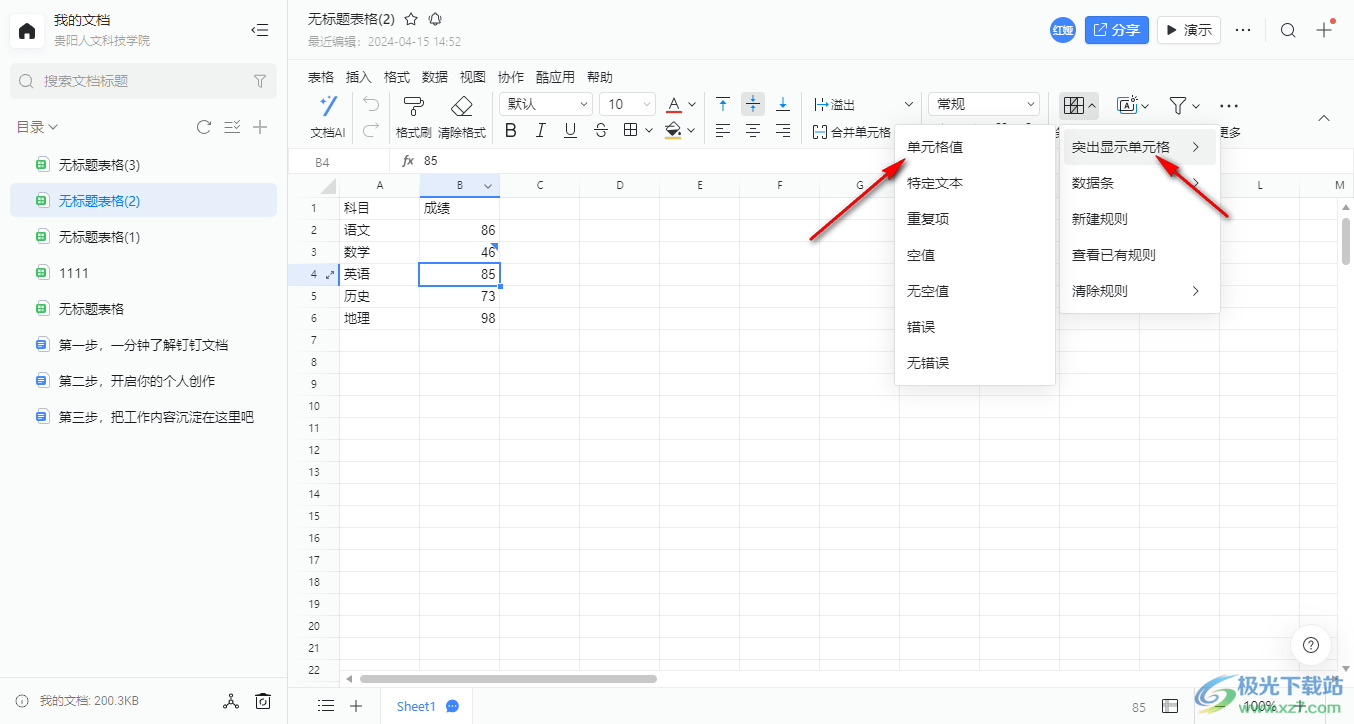This screenshot has height=724, width=1354.
Task: Apply fill color bucket
Action: tap(674, 130)
